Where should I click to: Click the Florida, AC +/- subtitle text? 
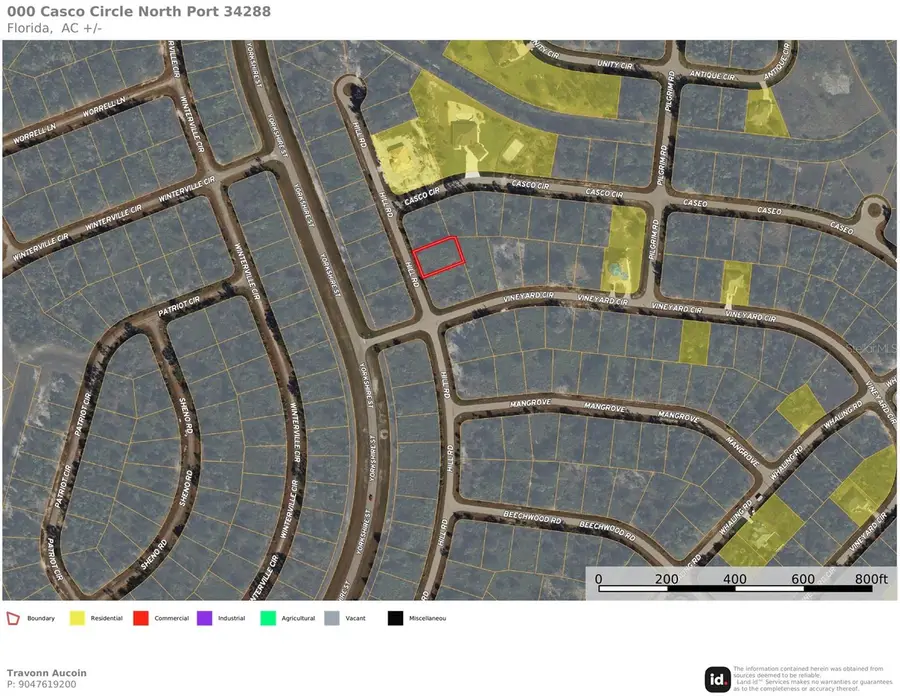point(54,27)
